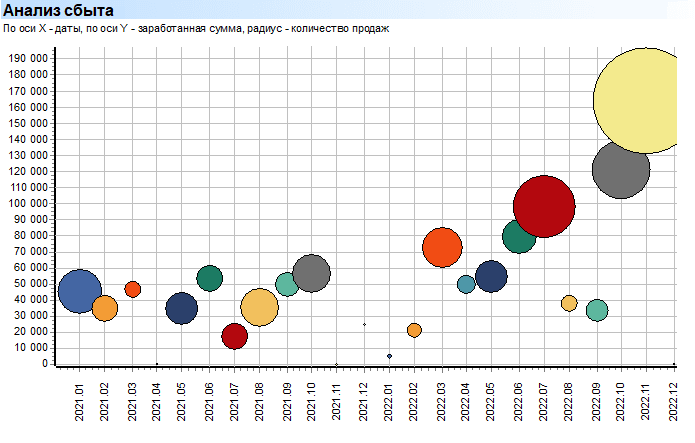This screenshot has width=695, height=443.
Task: Click the '2021.11' X-axis label
Action: click(x=336, y=402)
